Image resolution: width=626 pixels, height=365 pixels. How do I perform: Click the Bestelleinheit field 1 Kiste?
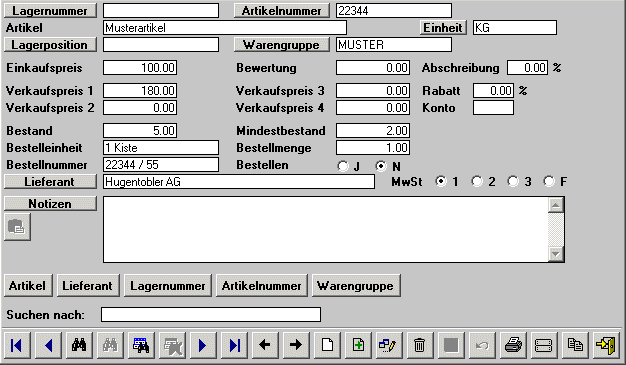pyautogui.click(x=161, y=147)
